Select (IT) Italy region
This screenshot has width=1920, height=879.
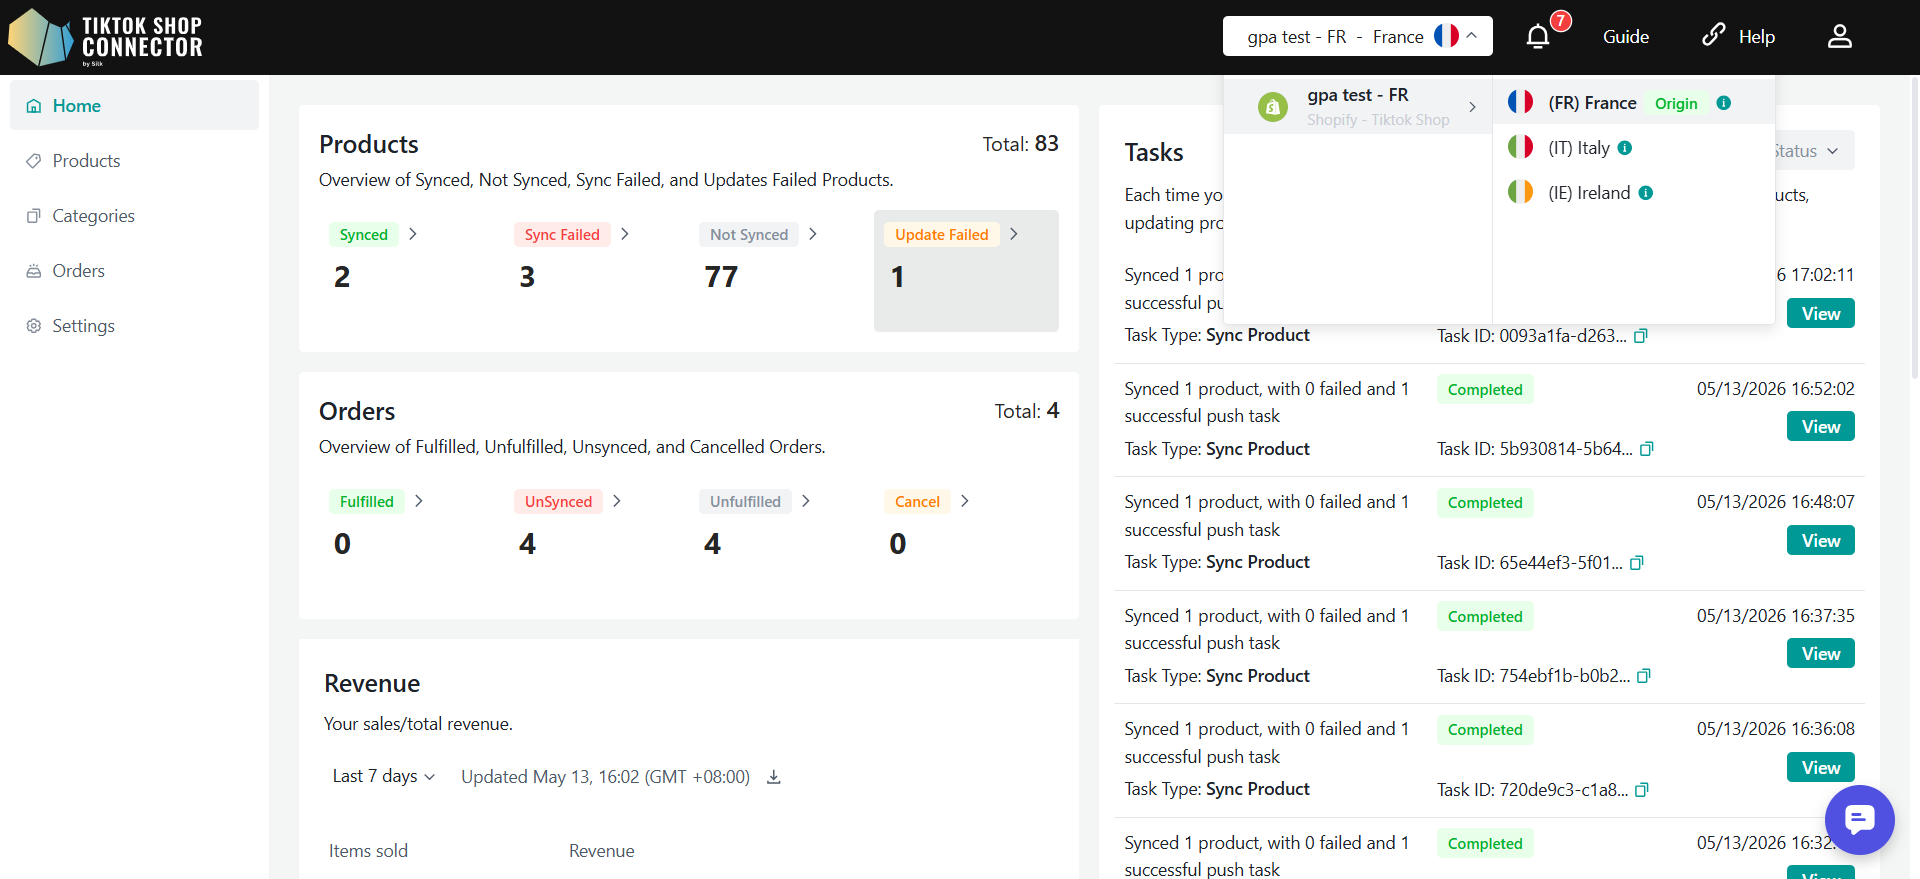[x=1634, y=148]
